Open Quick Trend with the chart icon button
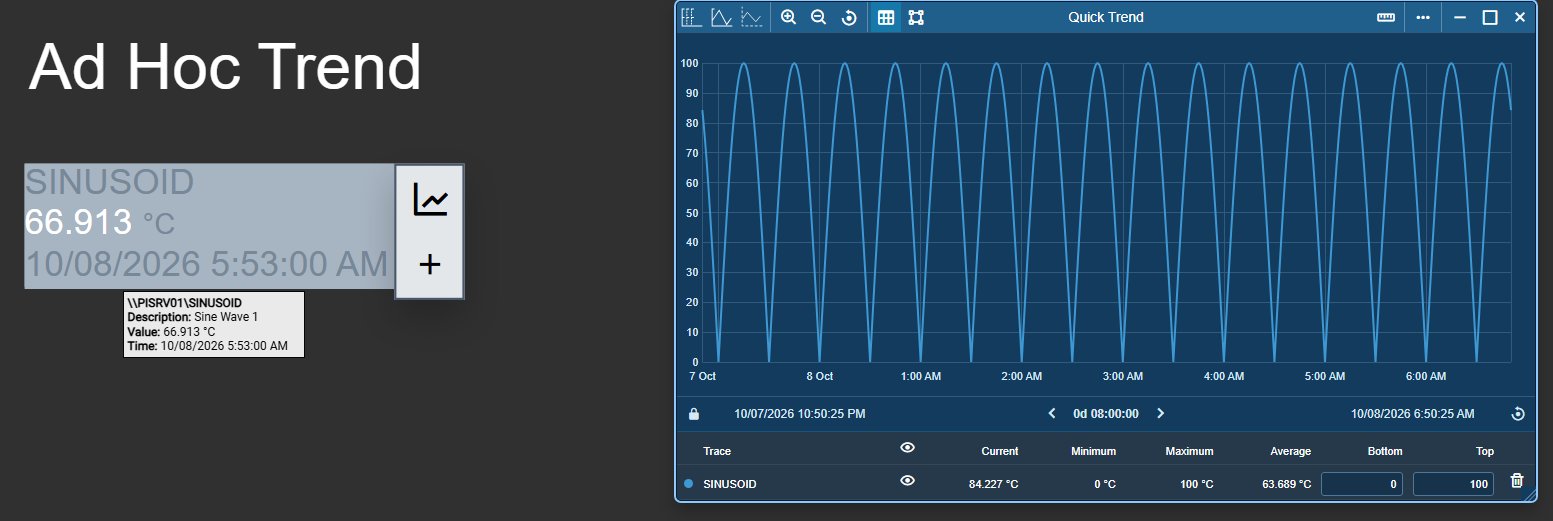Screen dimensions: 1553x521 430,200
